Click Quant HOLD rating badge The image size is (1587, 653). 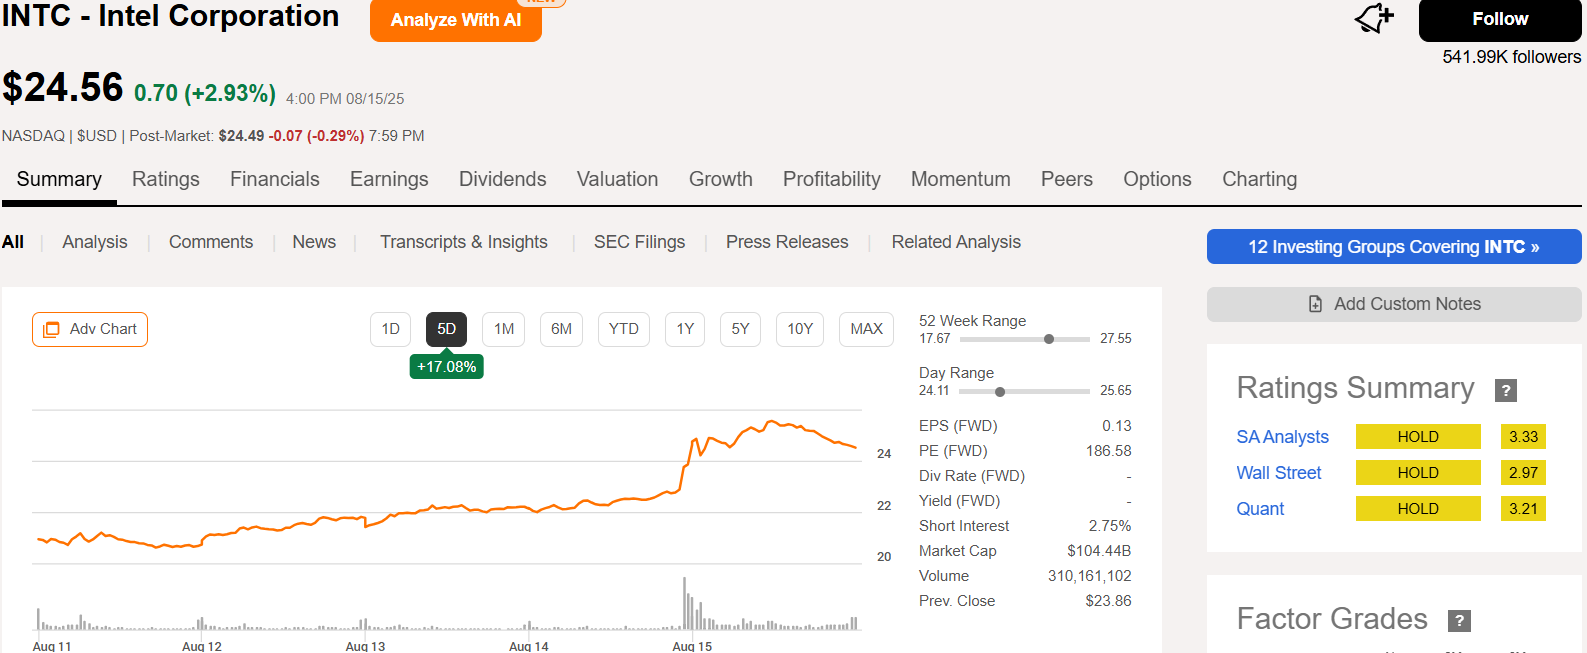click(1418, 509)
